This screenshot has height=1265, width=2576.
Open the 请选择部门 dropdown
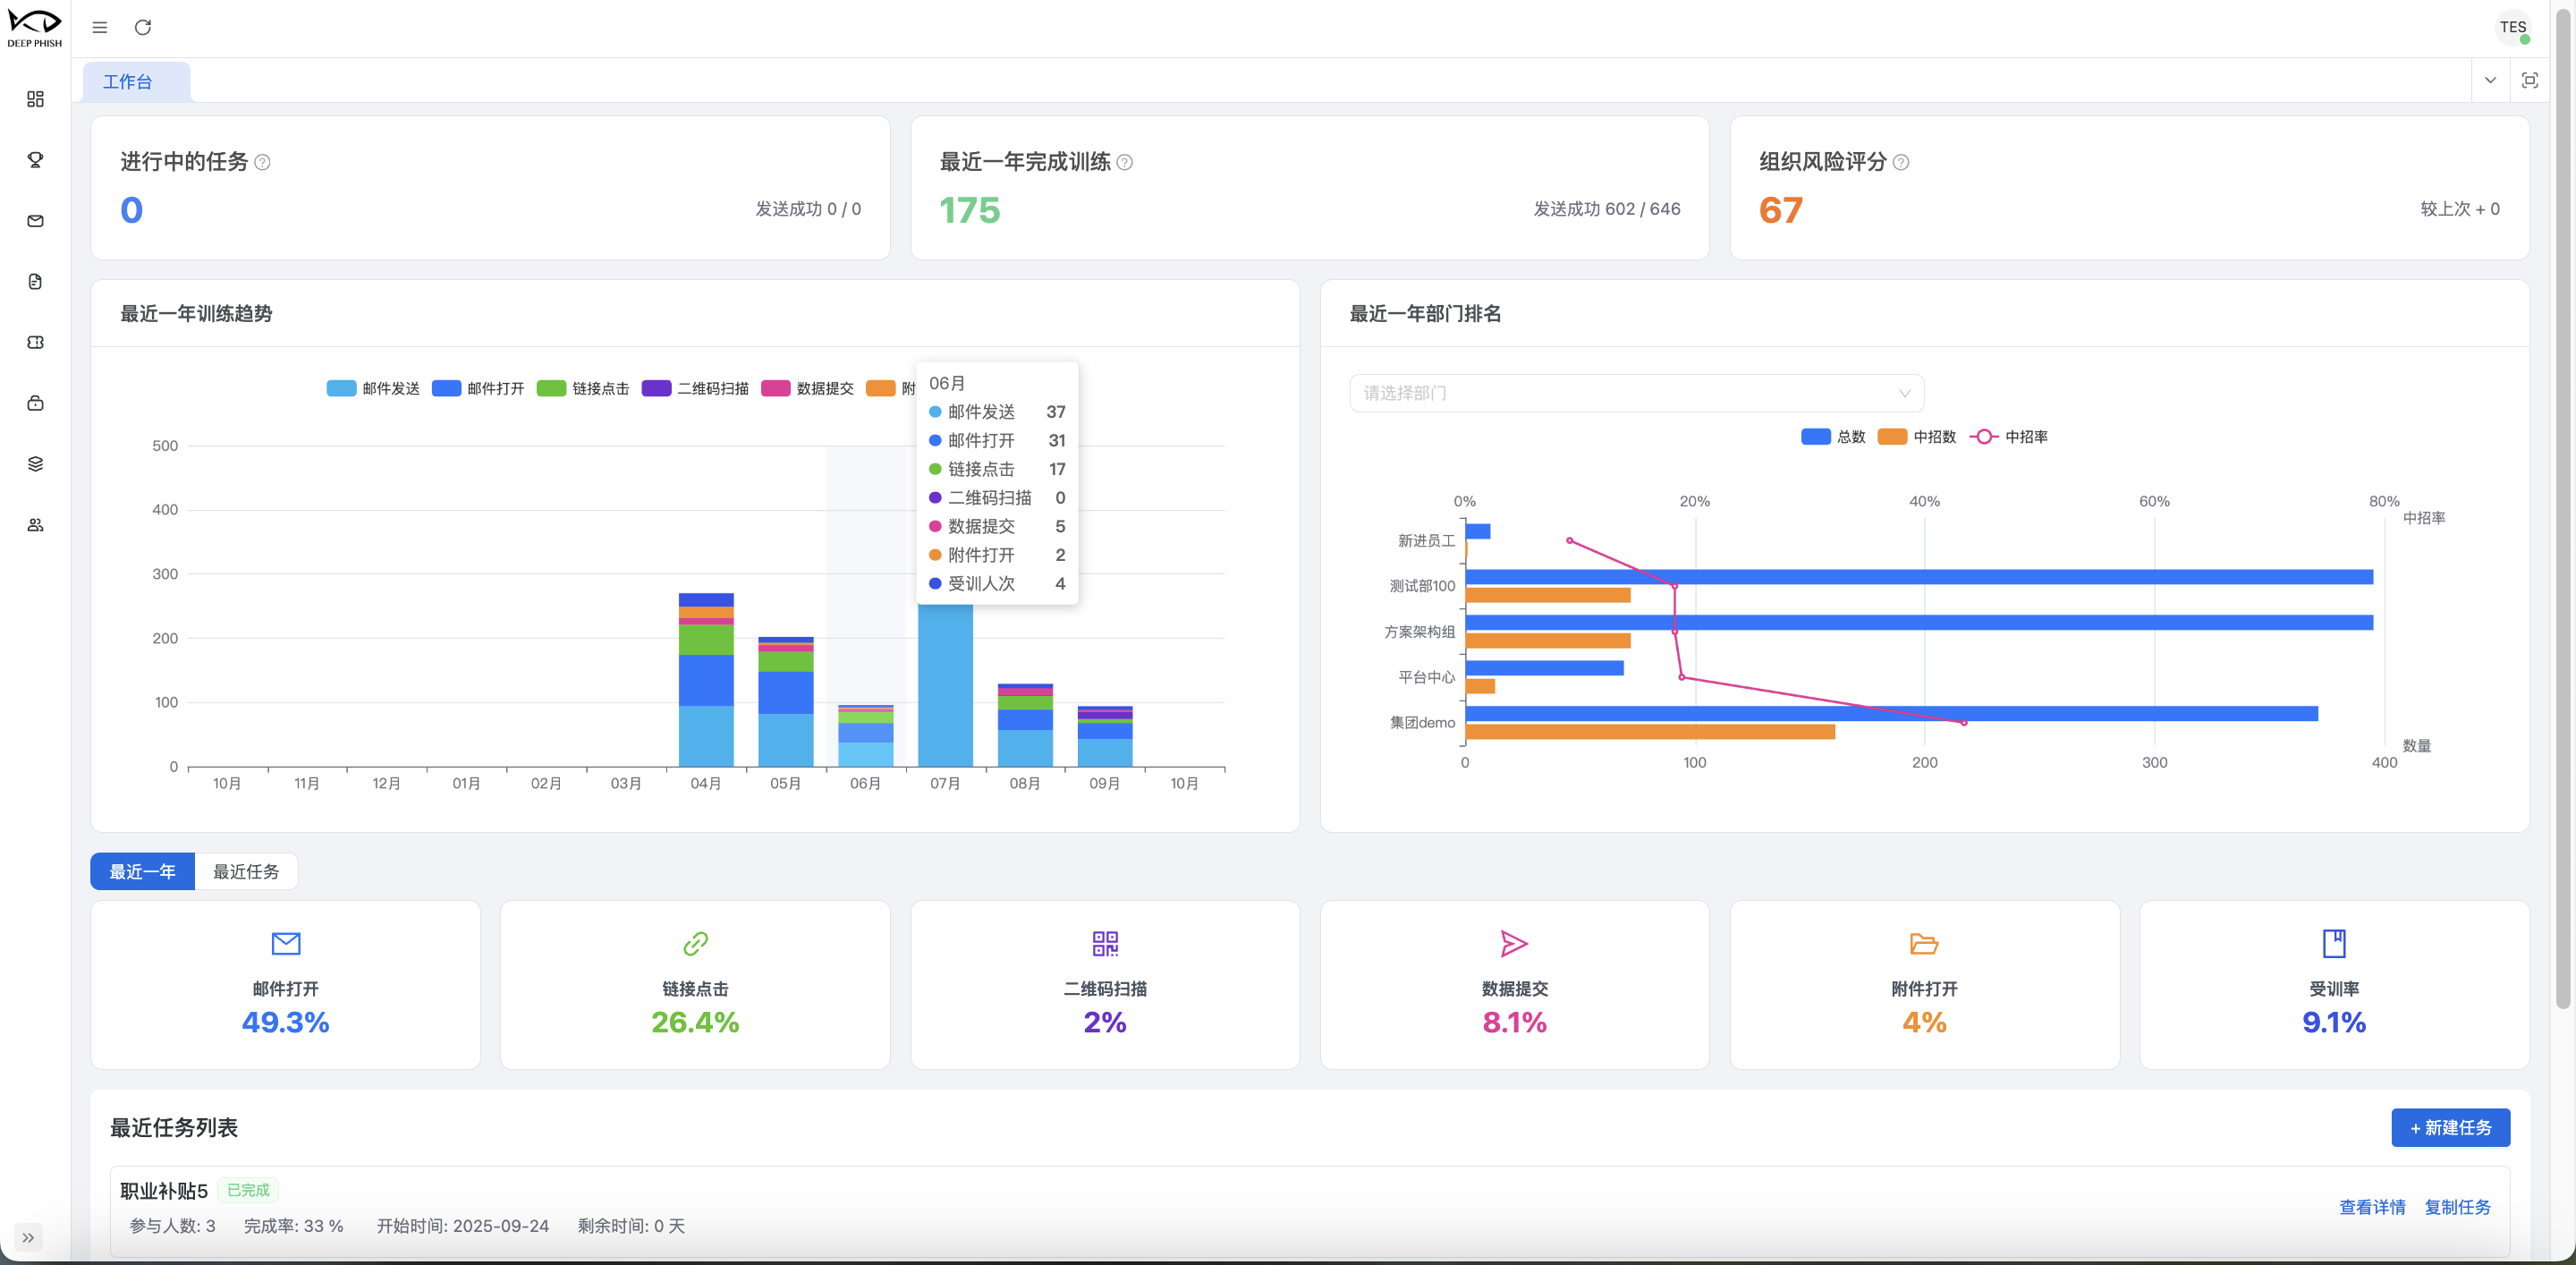pyautogui.click(x=1636, y=393)
